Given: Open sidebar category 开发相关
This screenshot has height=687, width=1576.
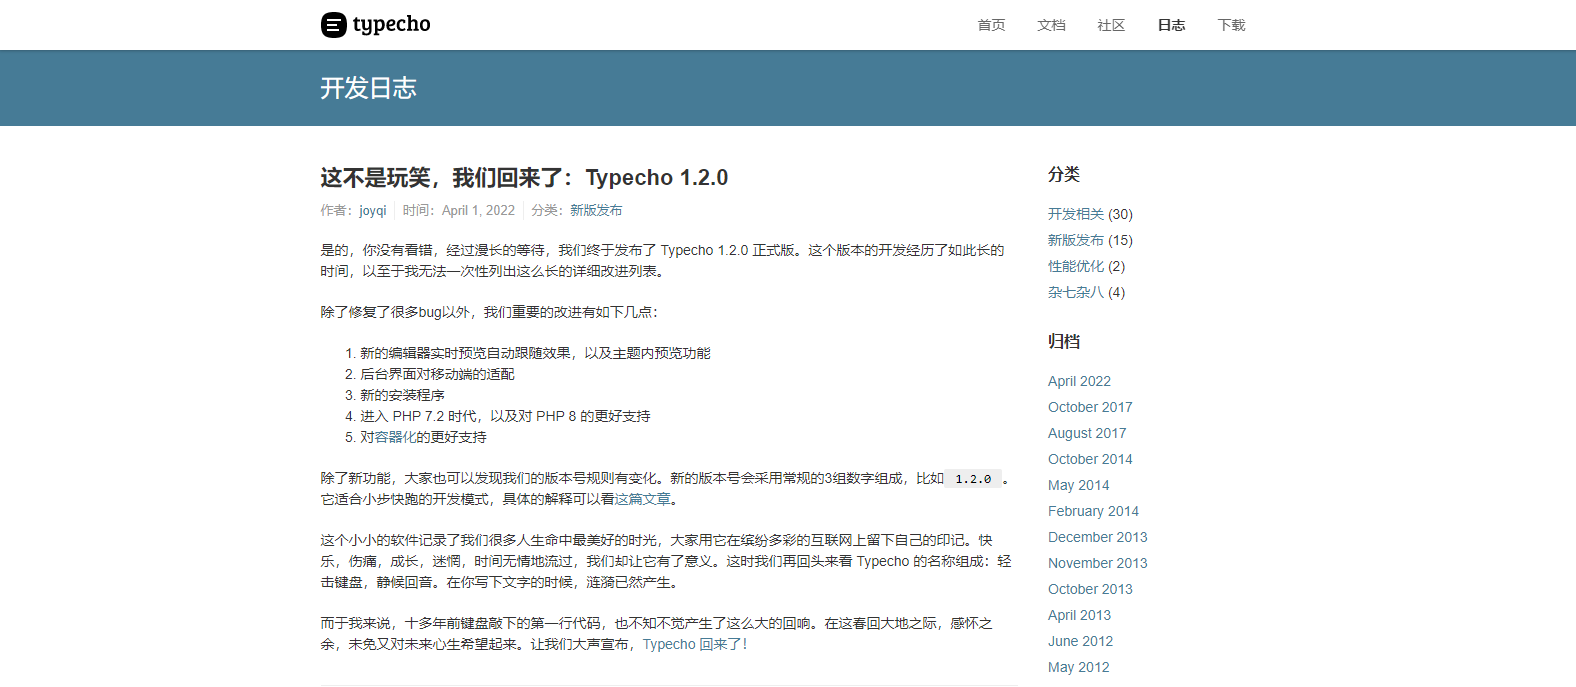Looking at the screenshot, I should coord(1076,214).
